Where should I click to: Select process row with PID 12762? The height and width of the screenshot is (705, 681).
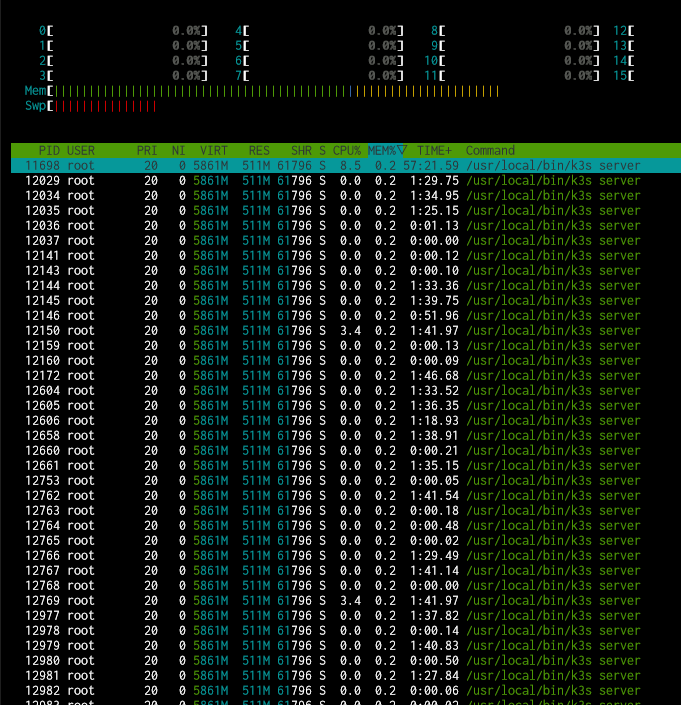pos(346,495)
